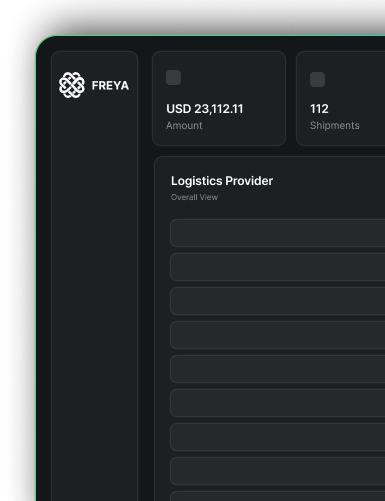
Task: Select fifth row in Logistics Provider list
Action: tap(277, 369)
